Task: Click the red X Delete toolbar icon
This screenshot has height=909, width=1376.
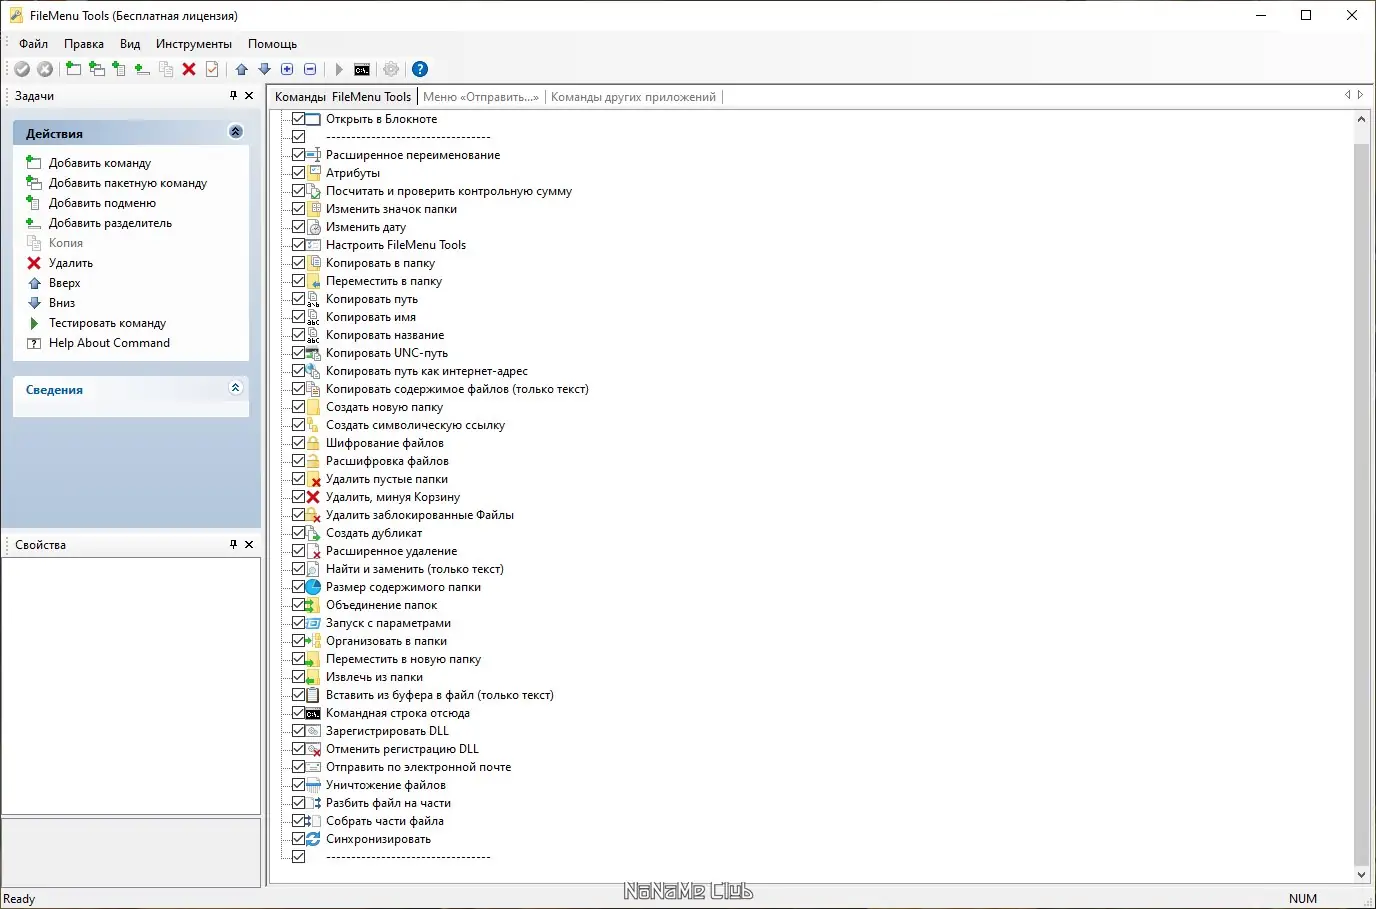Action: [189, 69]
